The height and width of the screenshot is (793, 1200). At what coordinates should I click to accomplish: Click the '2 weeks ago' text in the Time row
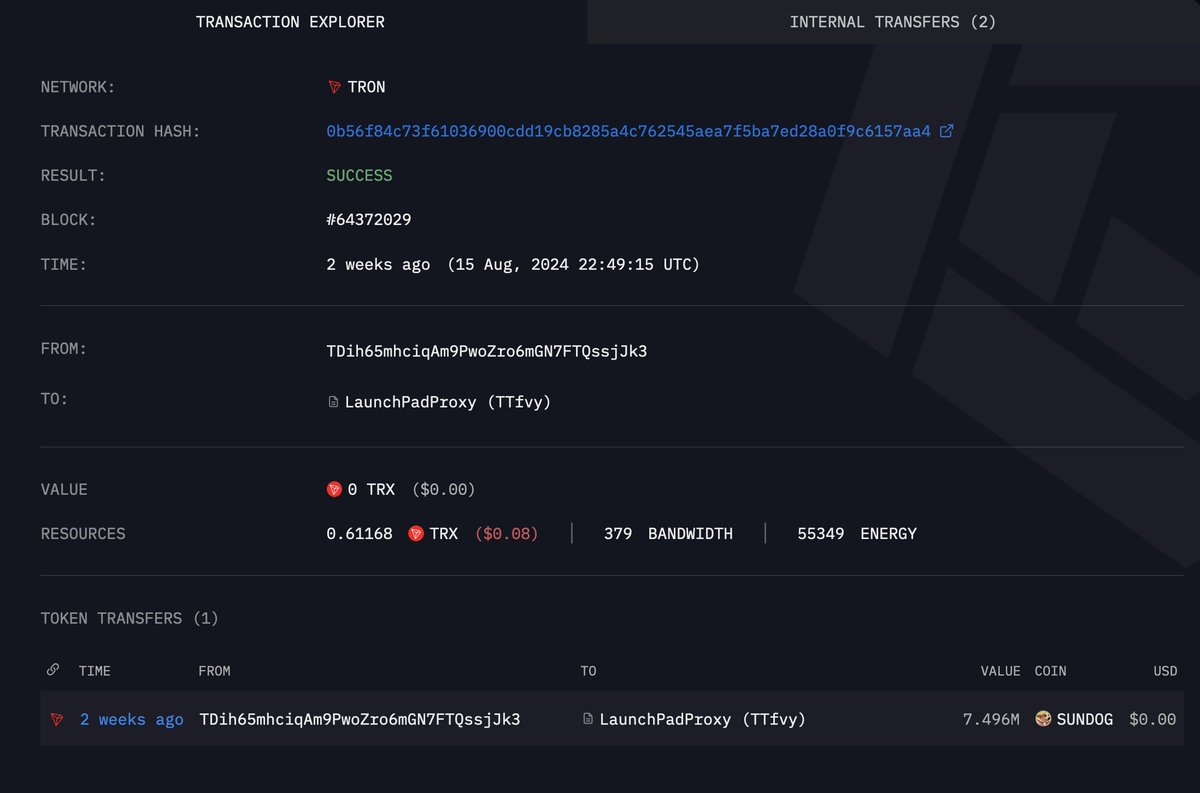point(378,265)
